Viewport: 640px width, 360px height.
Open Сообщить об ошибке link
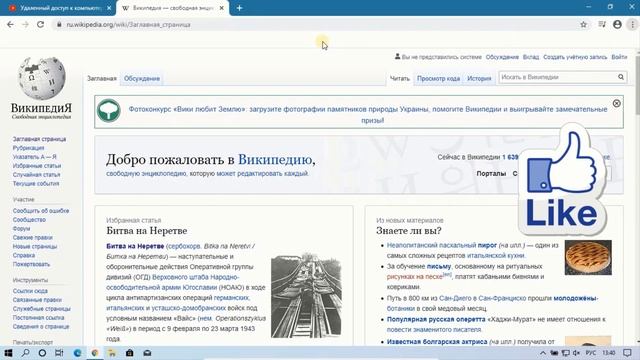pos(41,211)
